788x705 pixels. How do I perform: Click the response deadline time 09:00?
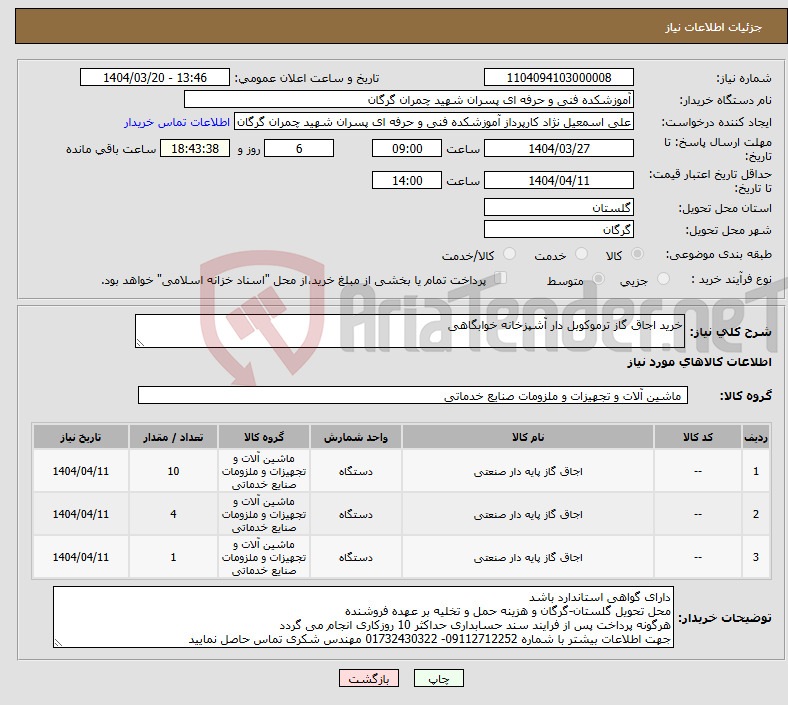(407, 148)
